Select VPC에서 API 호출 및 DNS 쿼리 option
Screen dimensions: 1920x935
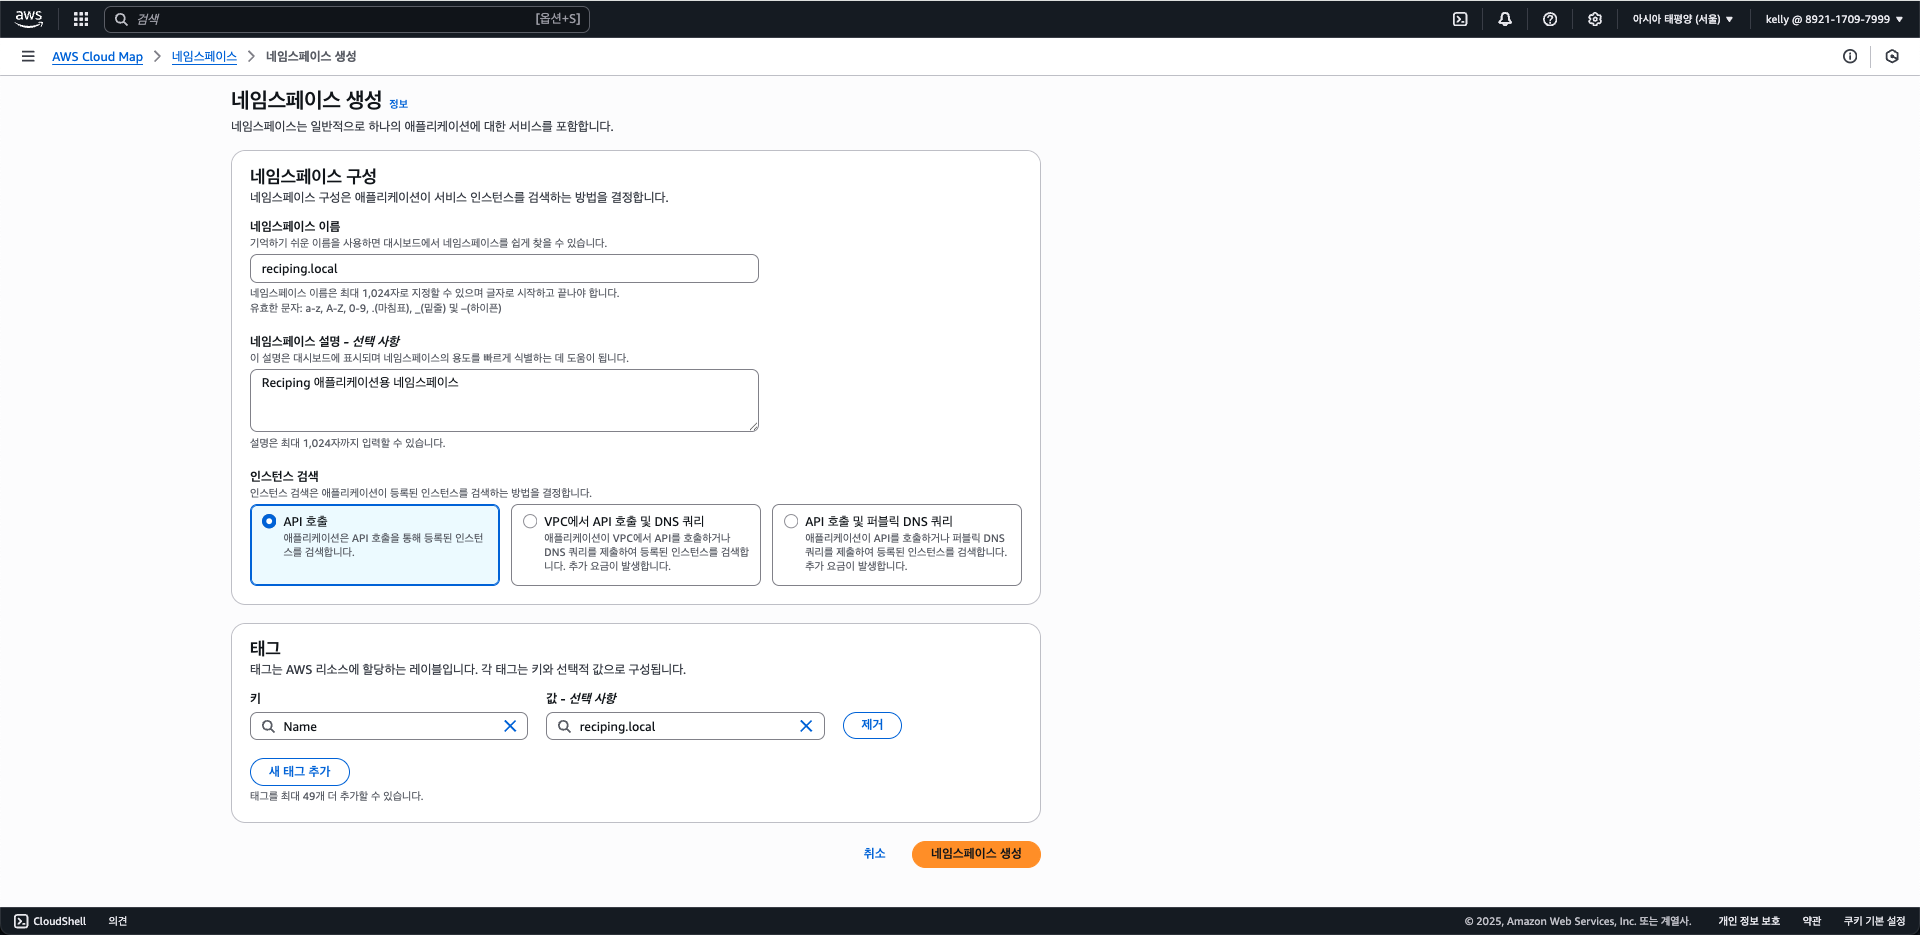530,521
